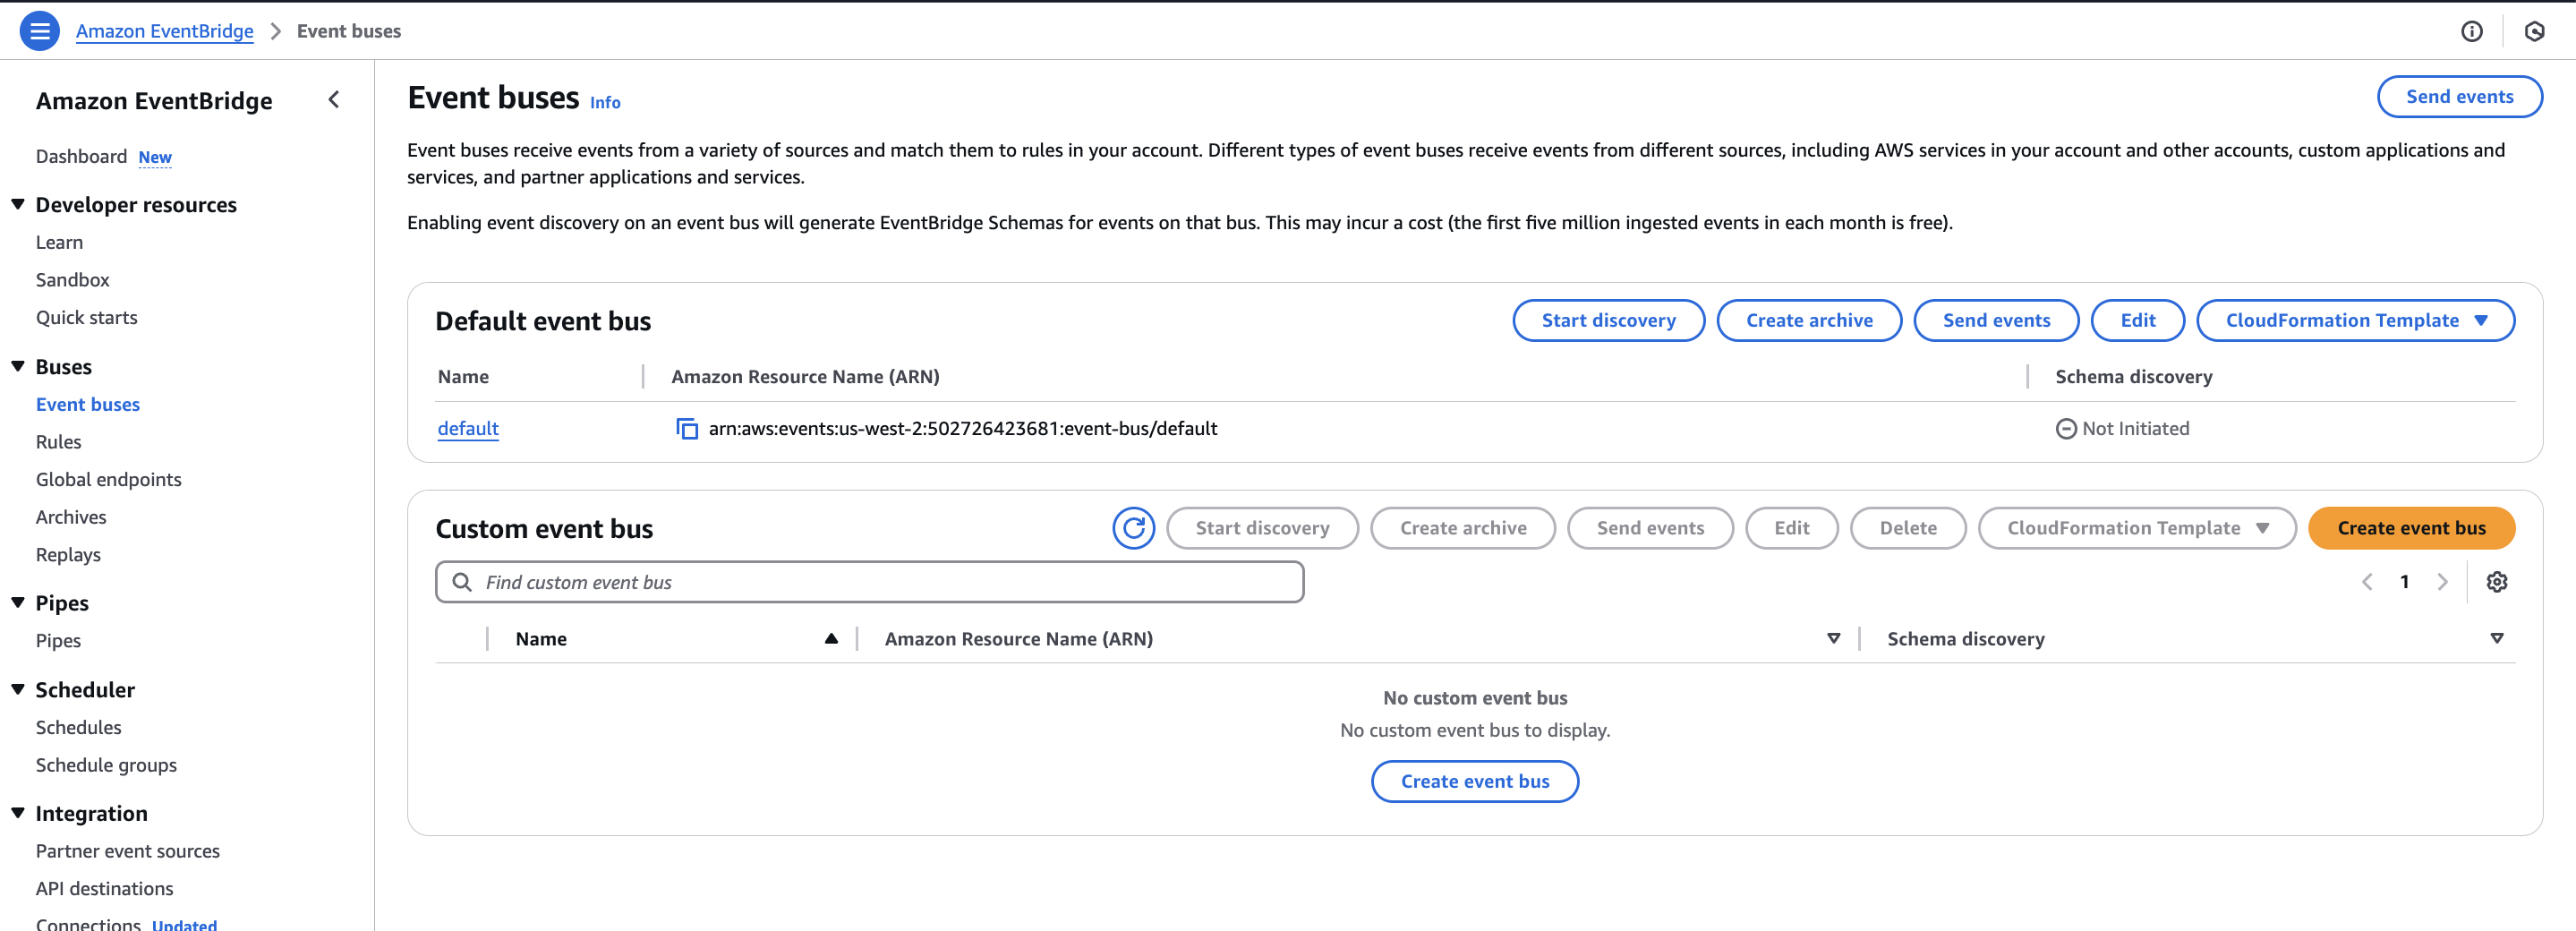
Task: Click the info circle icon in top bar
Action: (x=2471, y=31)
